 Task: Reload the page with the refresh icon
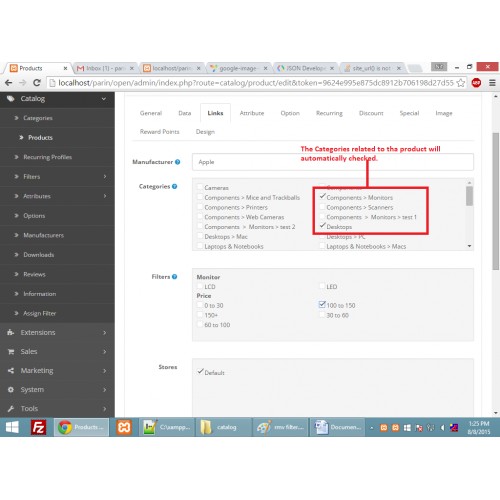click(37, 83)
